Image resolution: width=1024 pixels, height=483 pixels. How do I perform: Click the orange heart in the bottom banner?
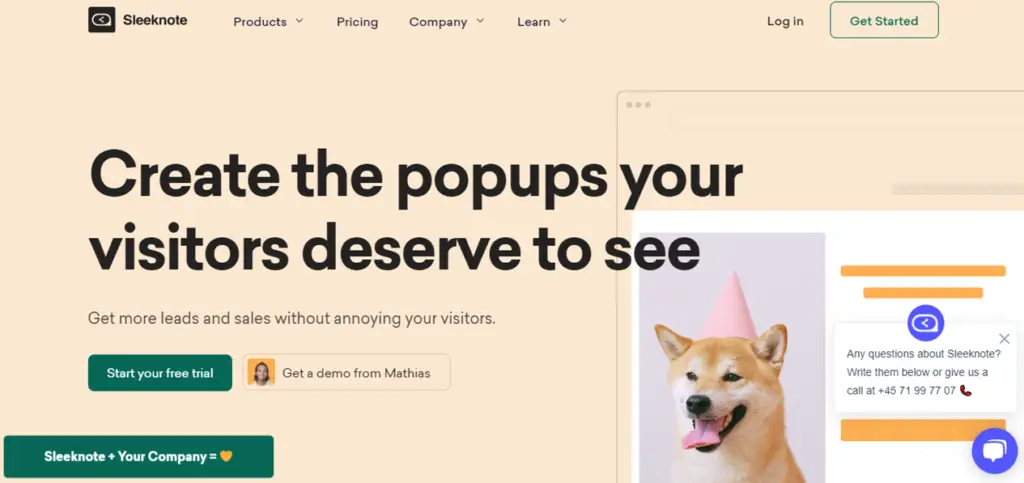pos(226,456)
